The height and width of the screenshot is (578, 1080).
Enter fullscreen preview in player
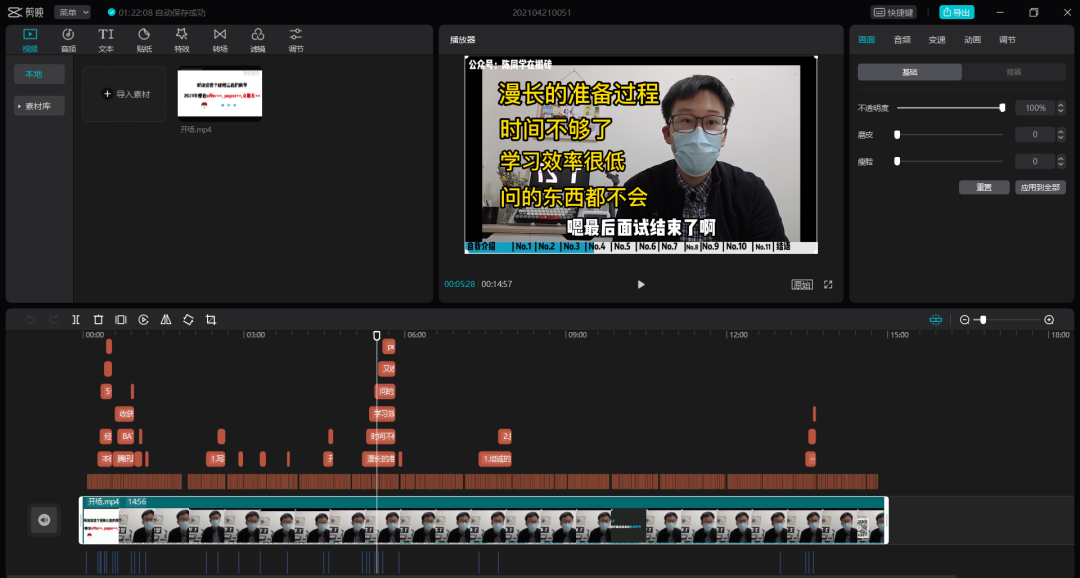pyautogui.click(x=828, y=285)
